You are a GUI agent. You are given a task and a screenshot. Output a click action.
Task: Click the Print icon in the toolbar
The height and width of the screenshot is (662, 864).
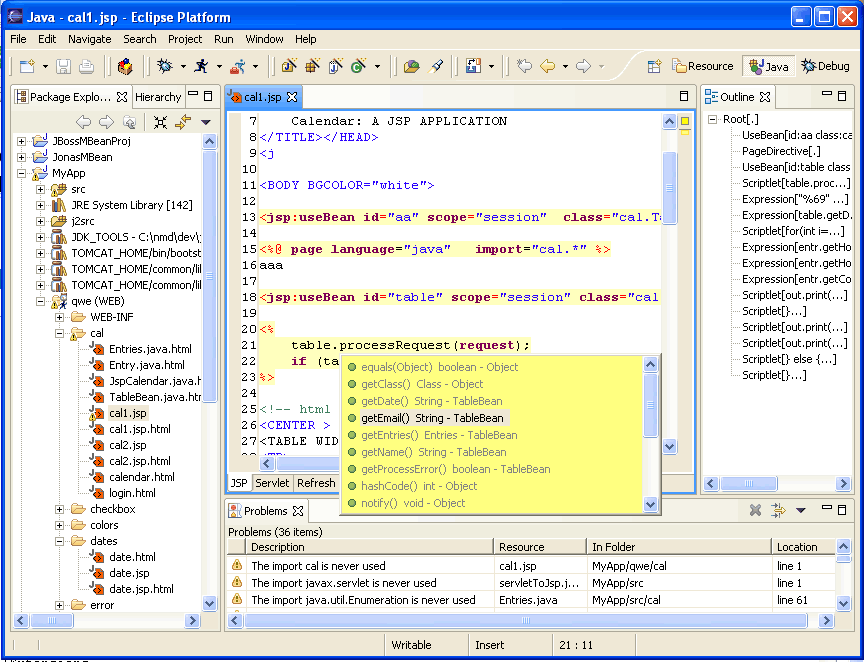pyautogui.click(x=86, y=67)
